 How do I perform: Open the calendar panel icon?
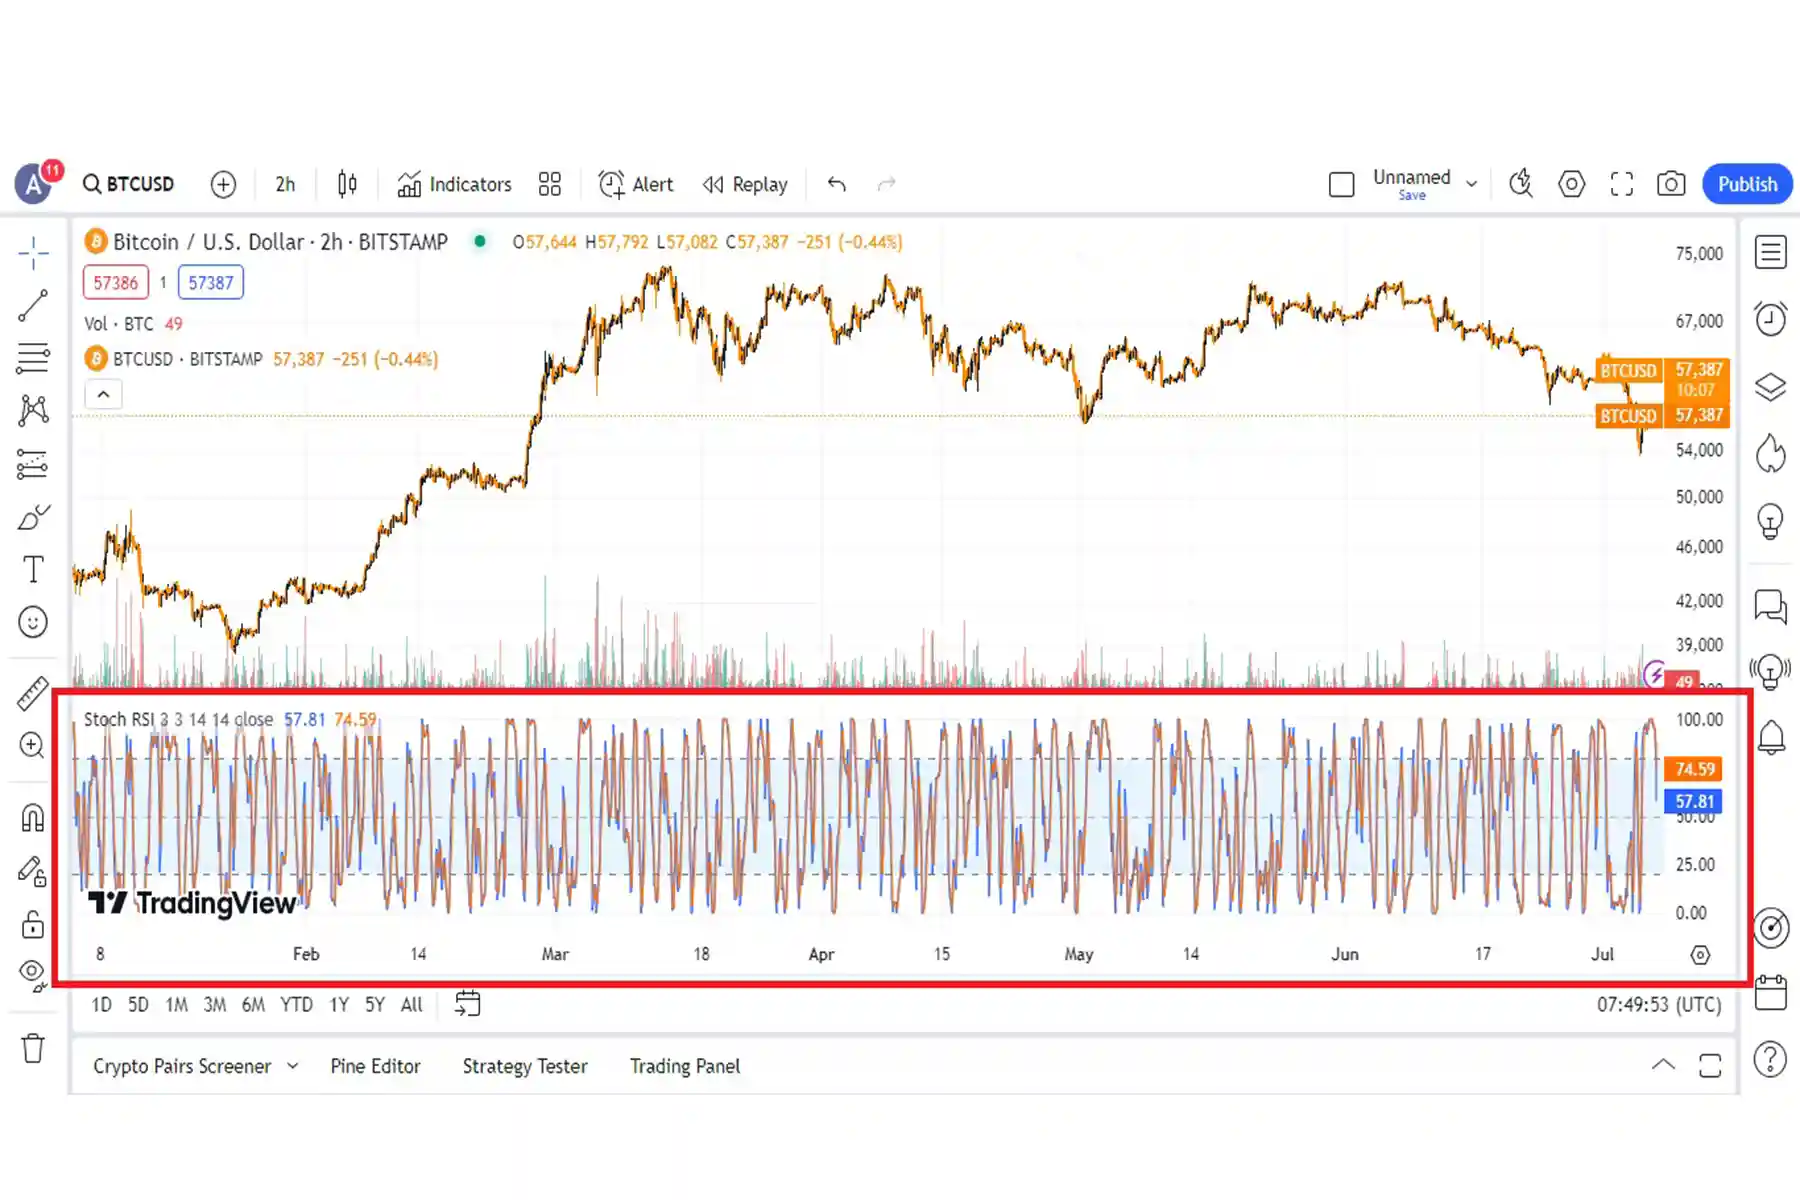point(1771,993)
